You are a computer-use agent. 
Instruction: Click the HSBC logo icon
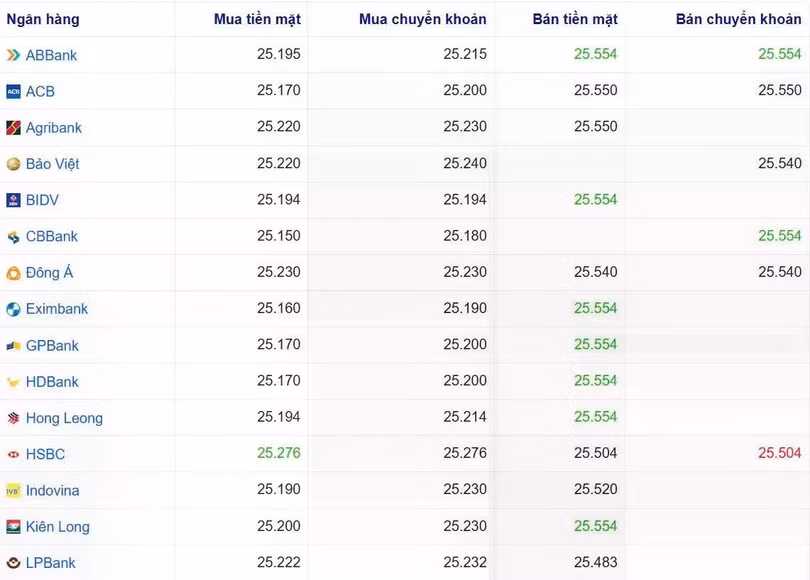(x=13, y=454)
